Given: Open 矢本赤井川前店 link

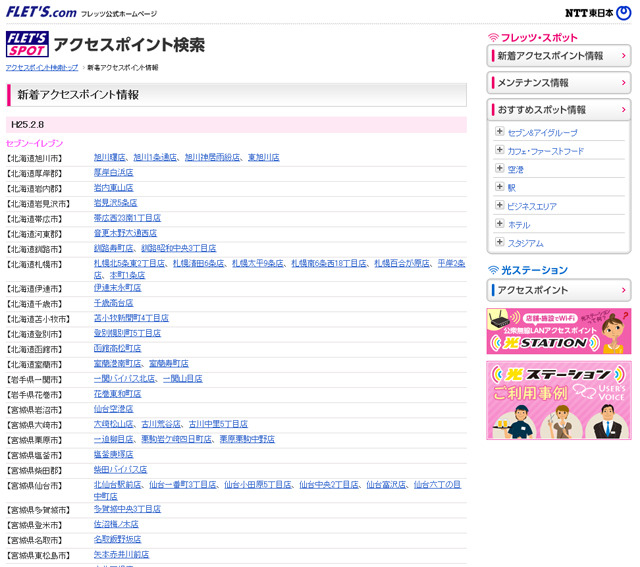Looking at the screenshot, I should tap(121, 554).
